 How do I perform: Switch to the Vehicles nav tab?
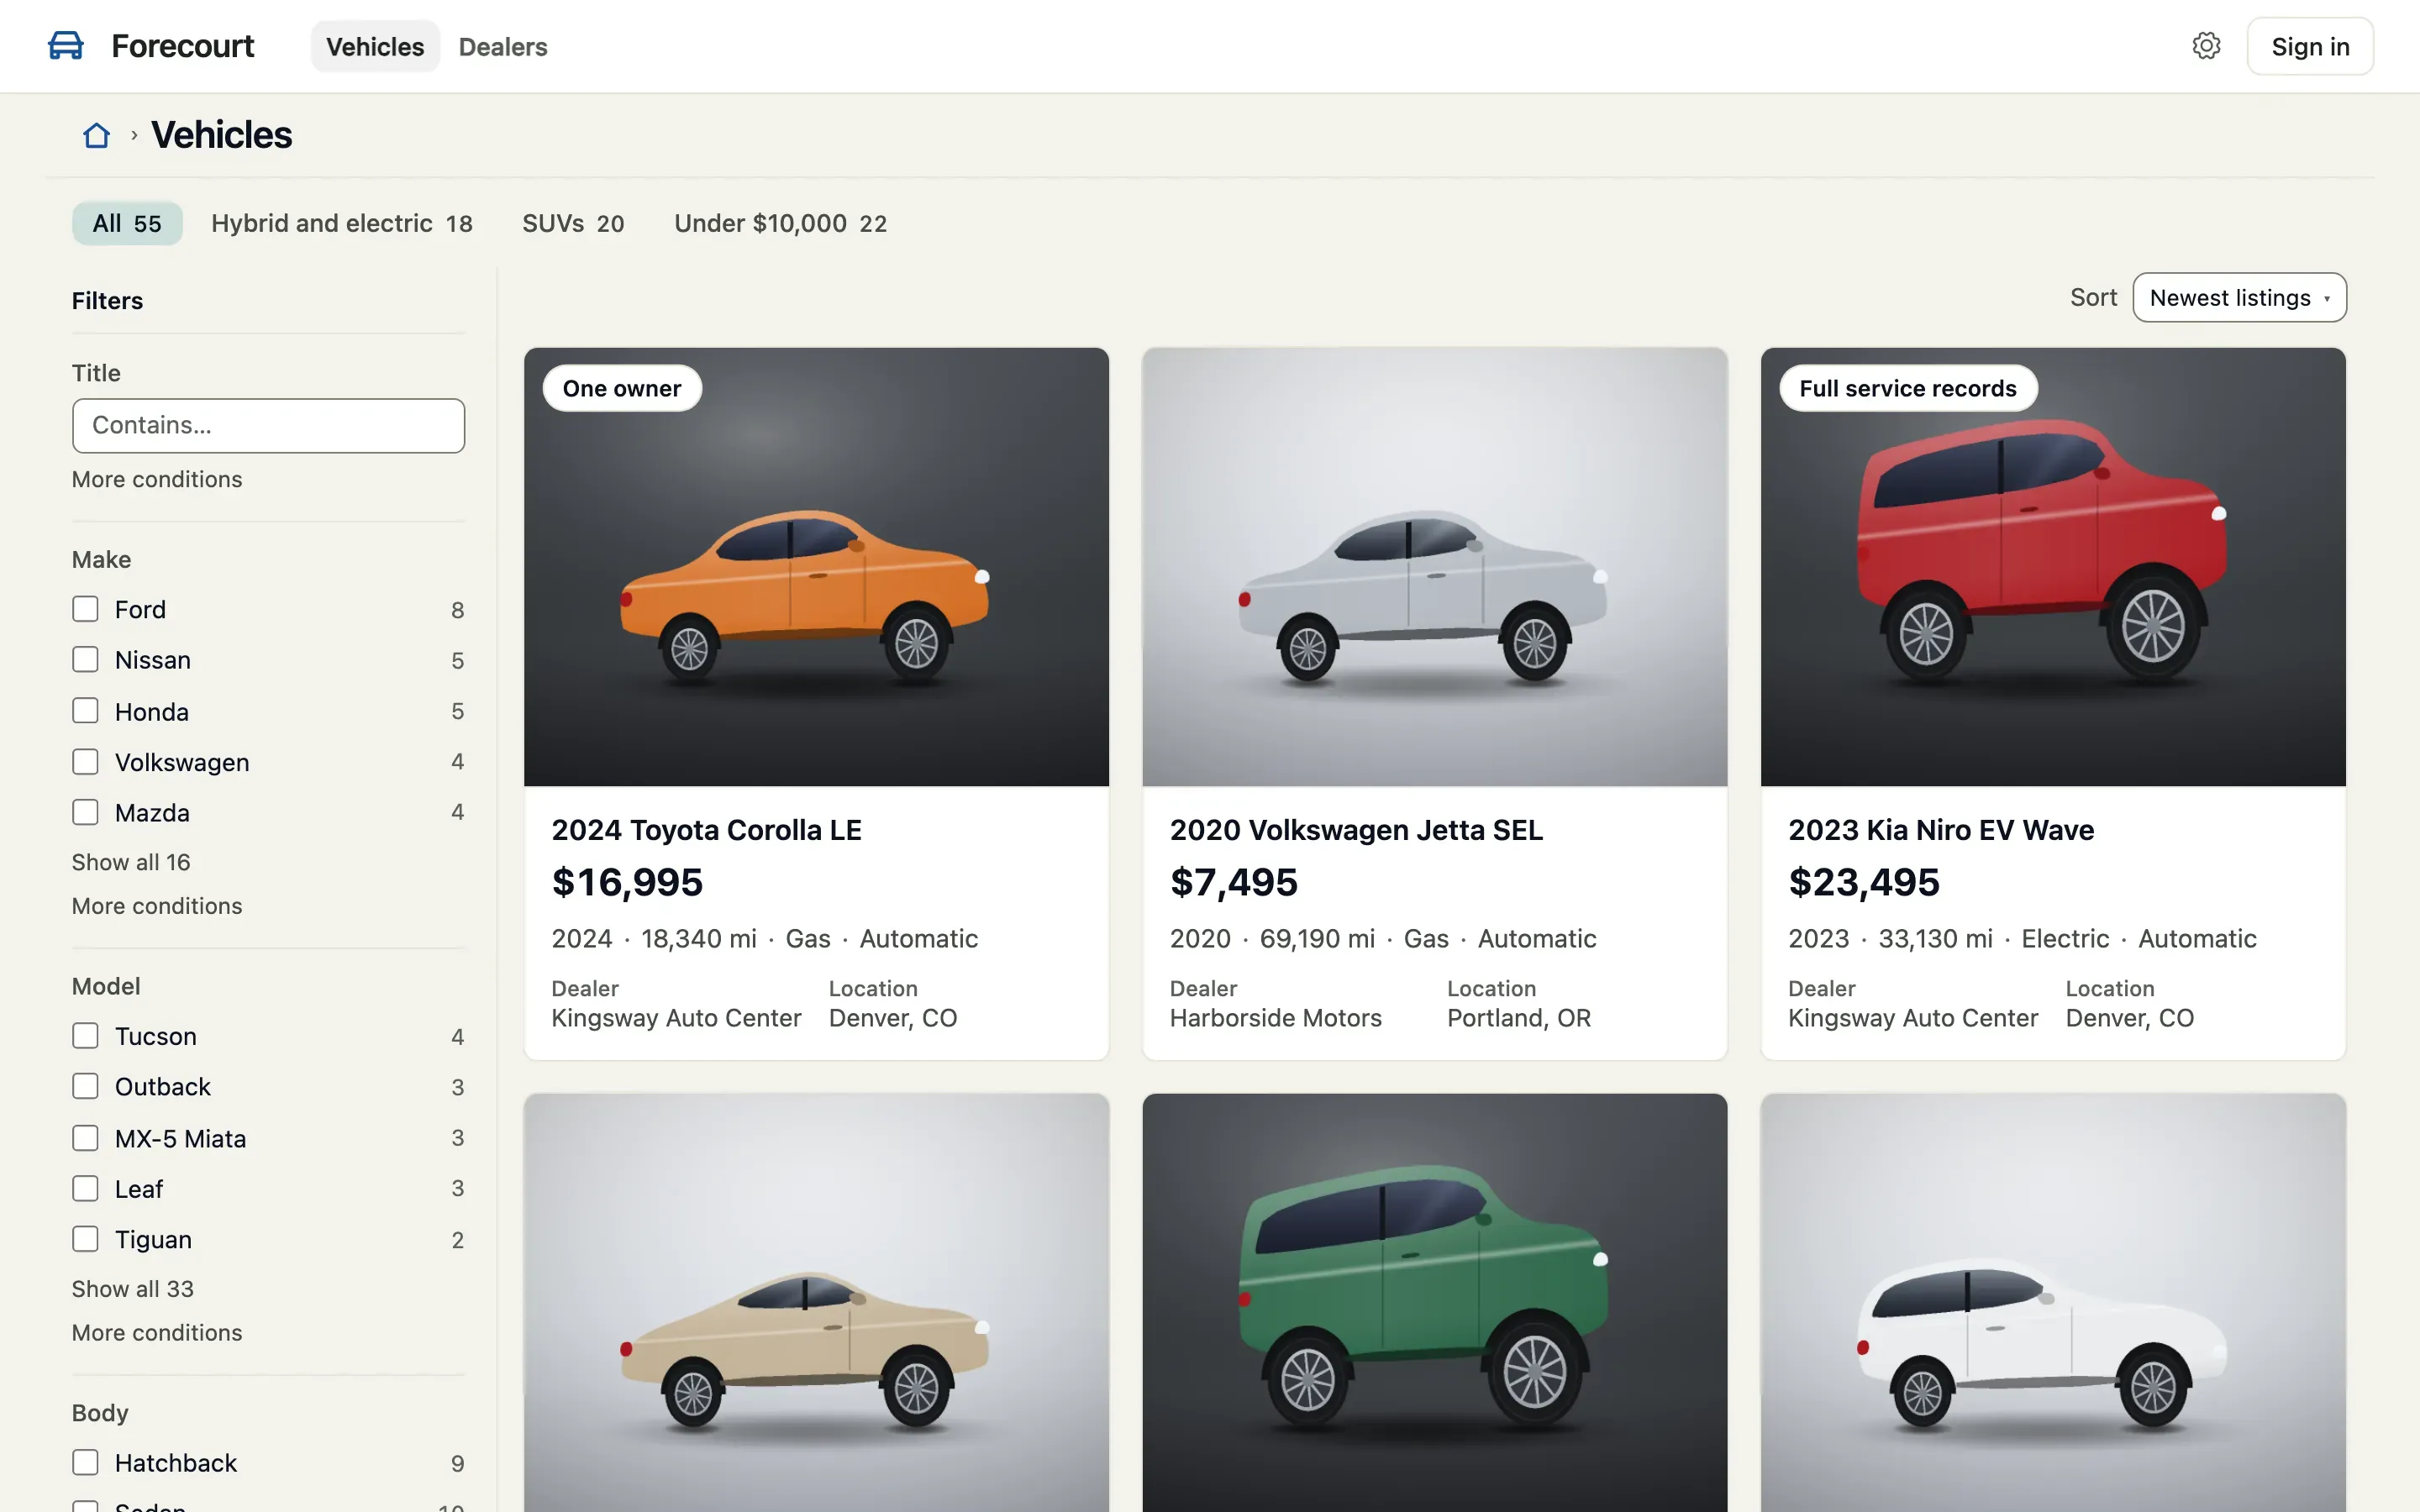375,46
